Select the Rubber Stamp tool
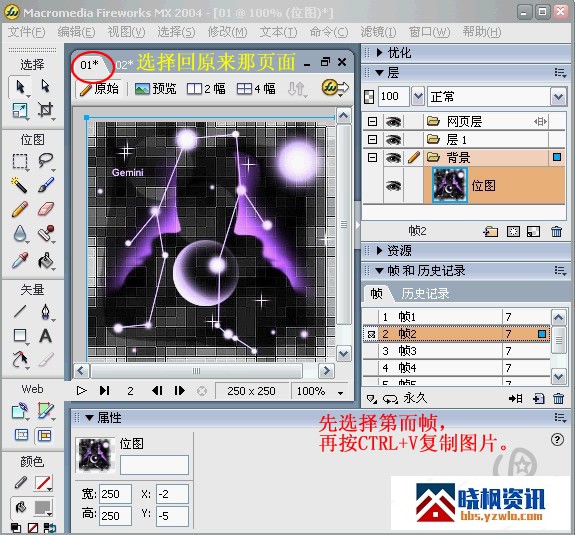 (x=45, y=234)
